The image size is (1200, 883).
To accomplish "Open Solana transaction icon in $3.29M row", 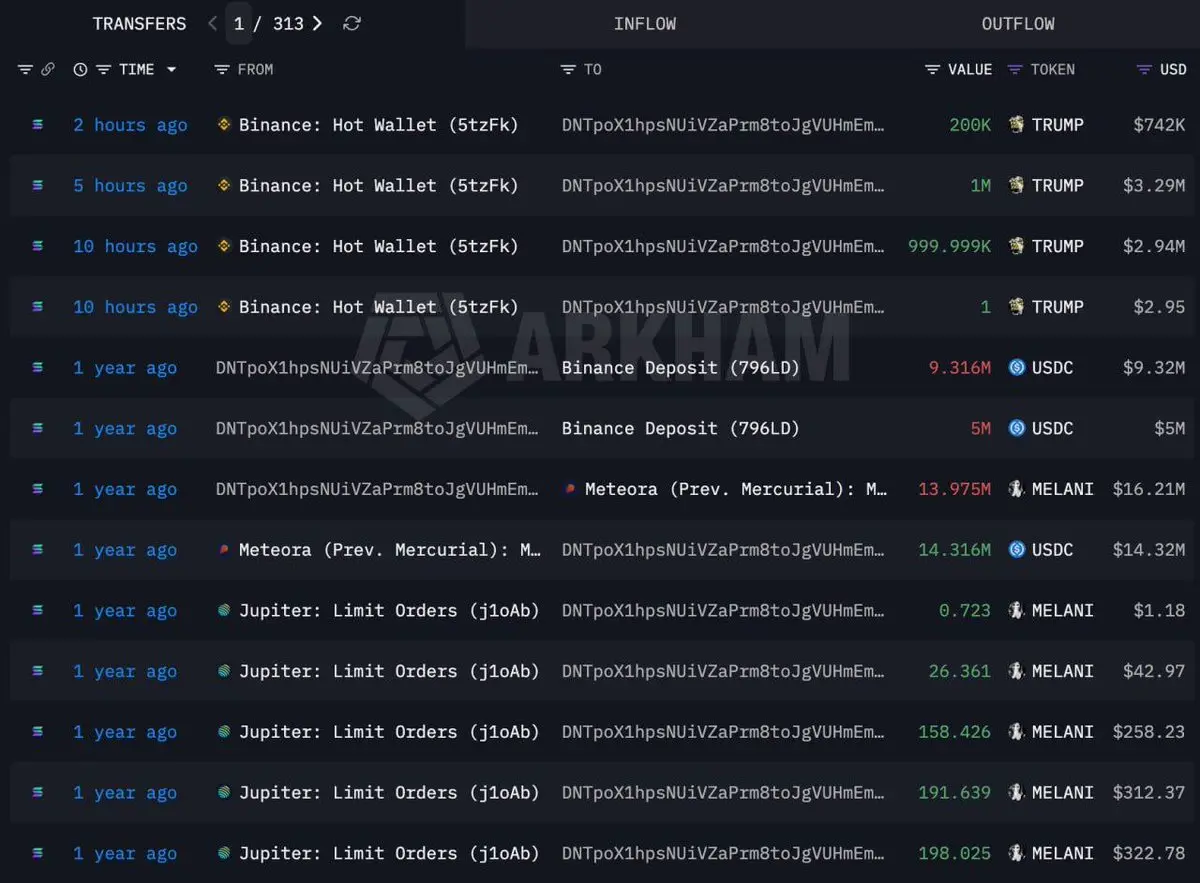I will [38, 185].
